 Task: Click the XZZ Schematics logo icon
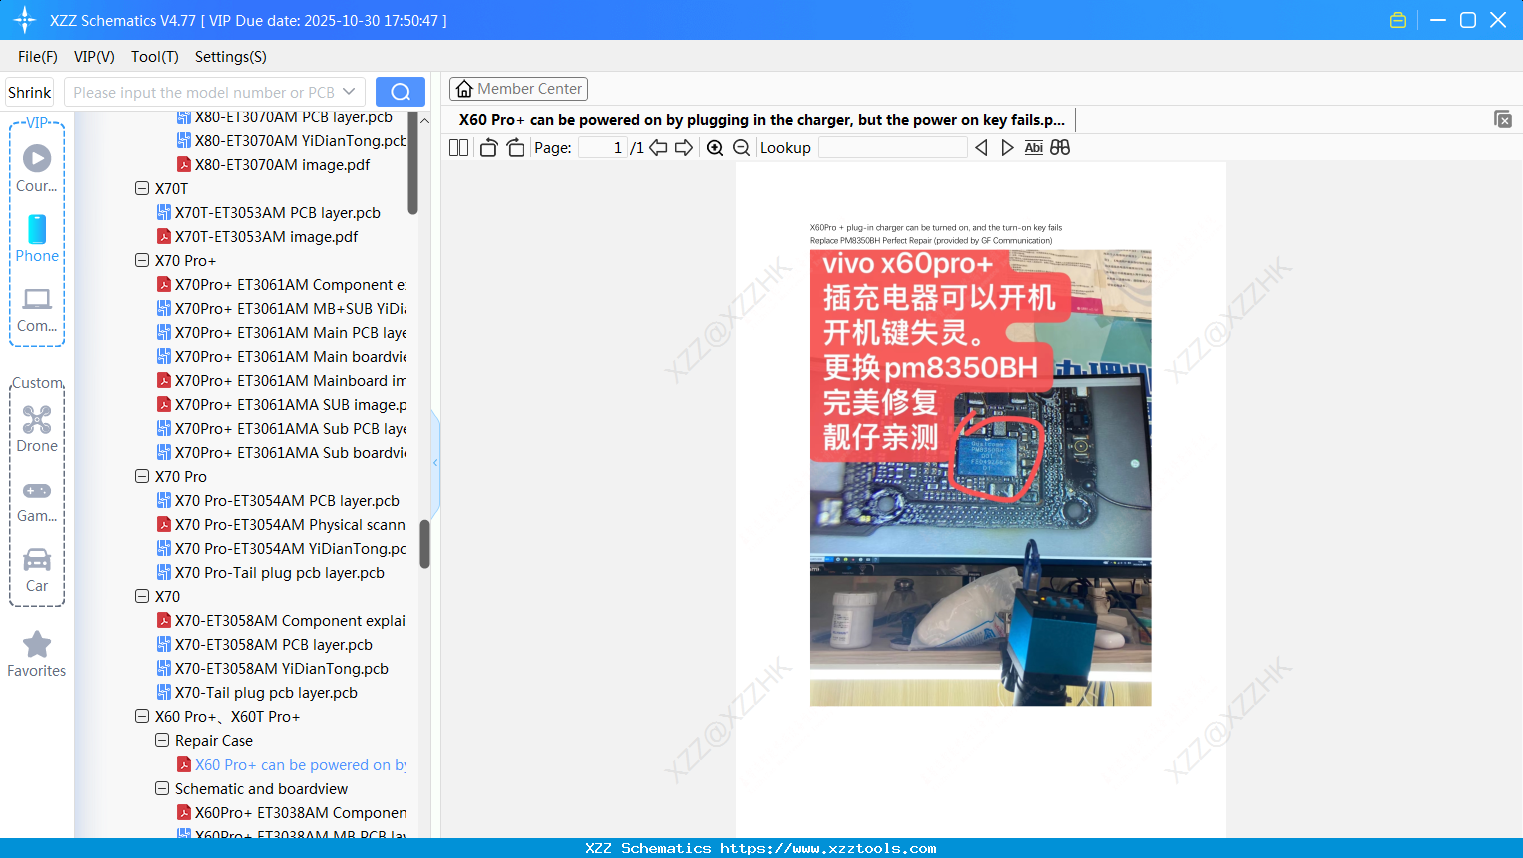click(x=25, y=20)
